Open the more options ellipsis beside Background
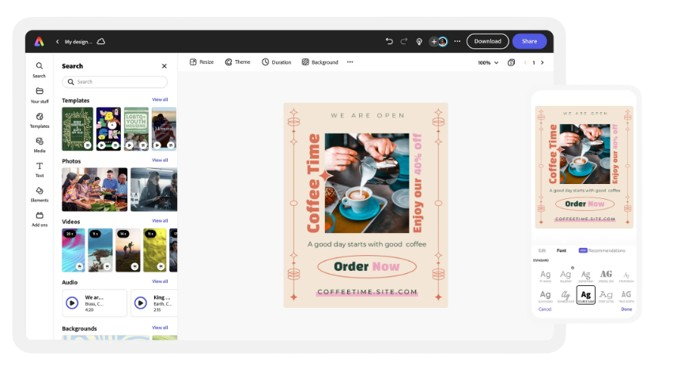Image resolution: width=677 pixels, height=368 pixels. 350,62
